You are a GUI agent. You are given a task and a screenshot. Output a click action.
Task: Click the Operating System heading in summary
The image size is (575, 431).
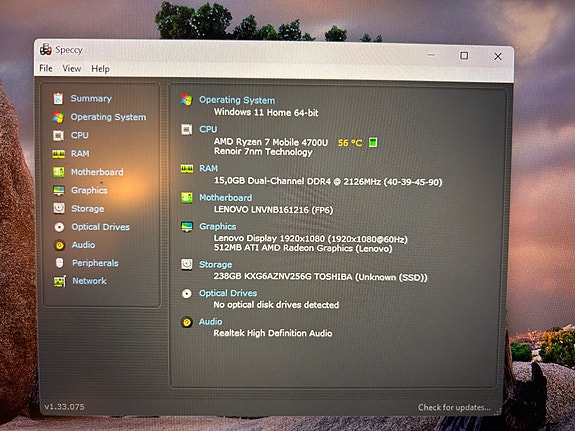click(237, 100)
